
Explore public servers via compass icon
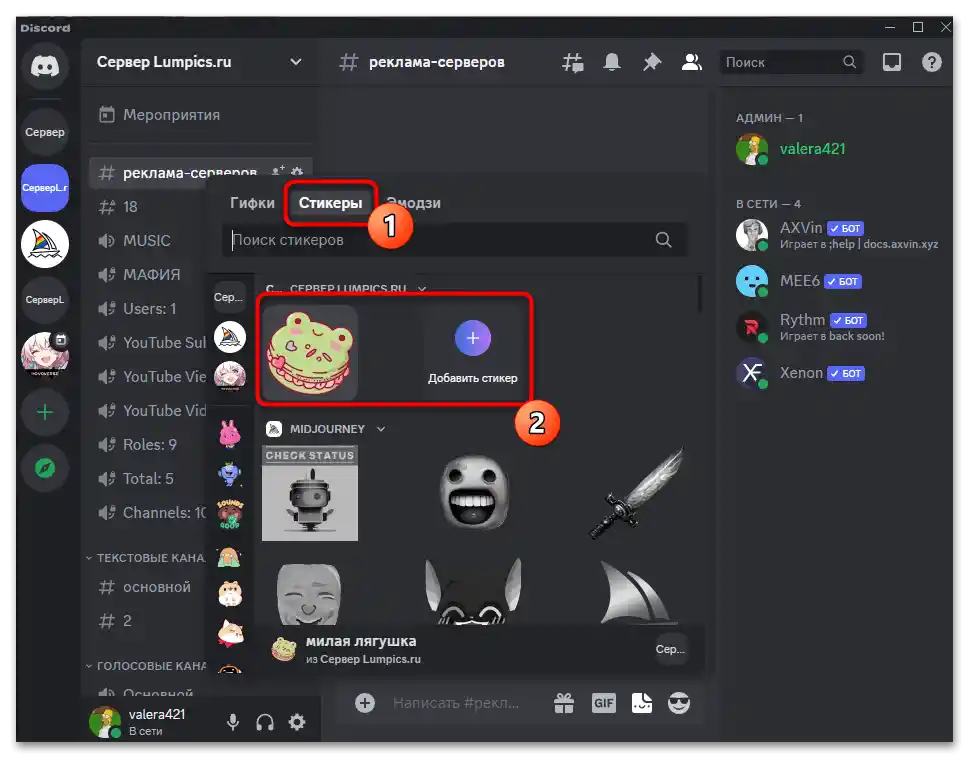44,468
